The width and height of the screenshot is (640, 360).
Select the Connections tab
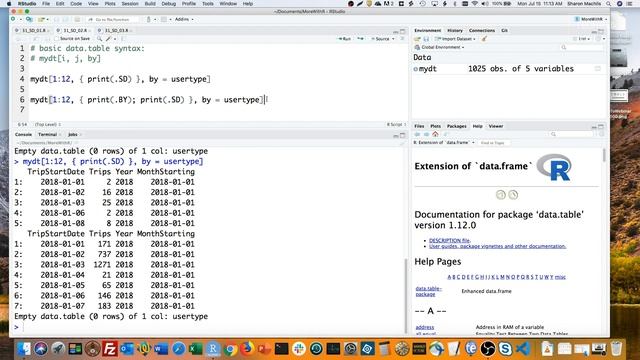tap(482, 31)
